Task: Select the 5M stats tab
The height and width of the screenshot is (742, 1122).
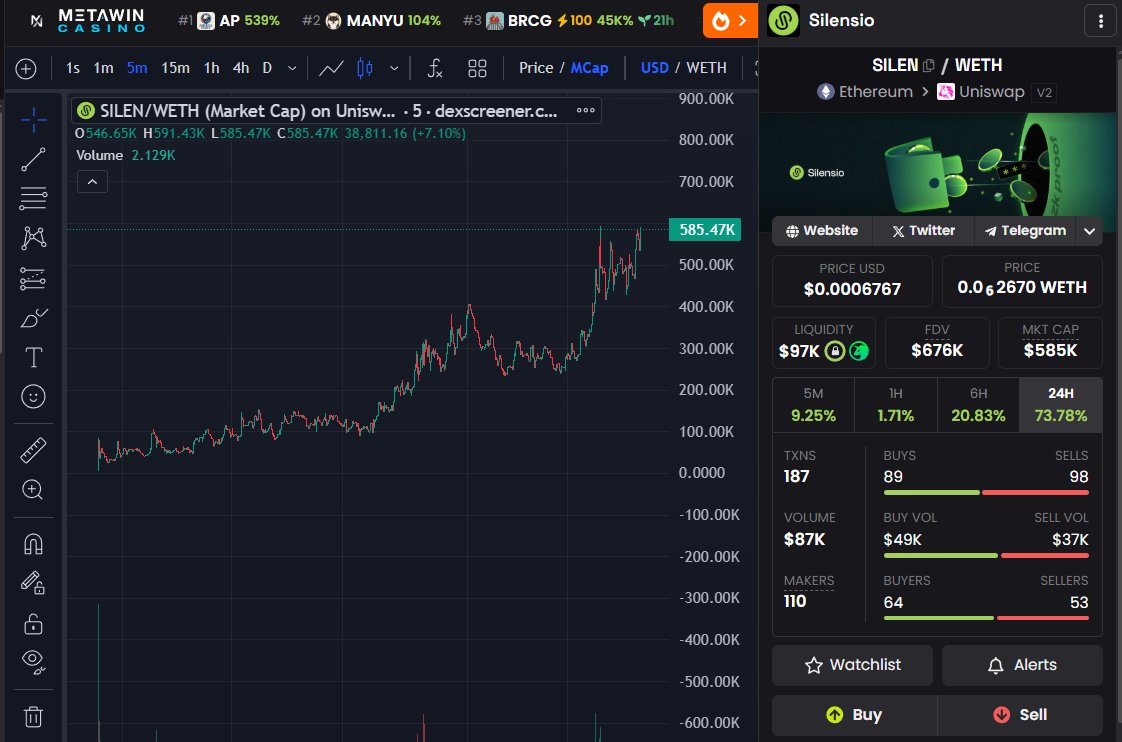Action: tap(813, 405)
